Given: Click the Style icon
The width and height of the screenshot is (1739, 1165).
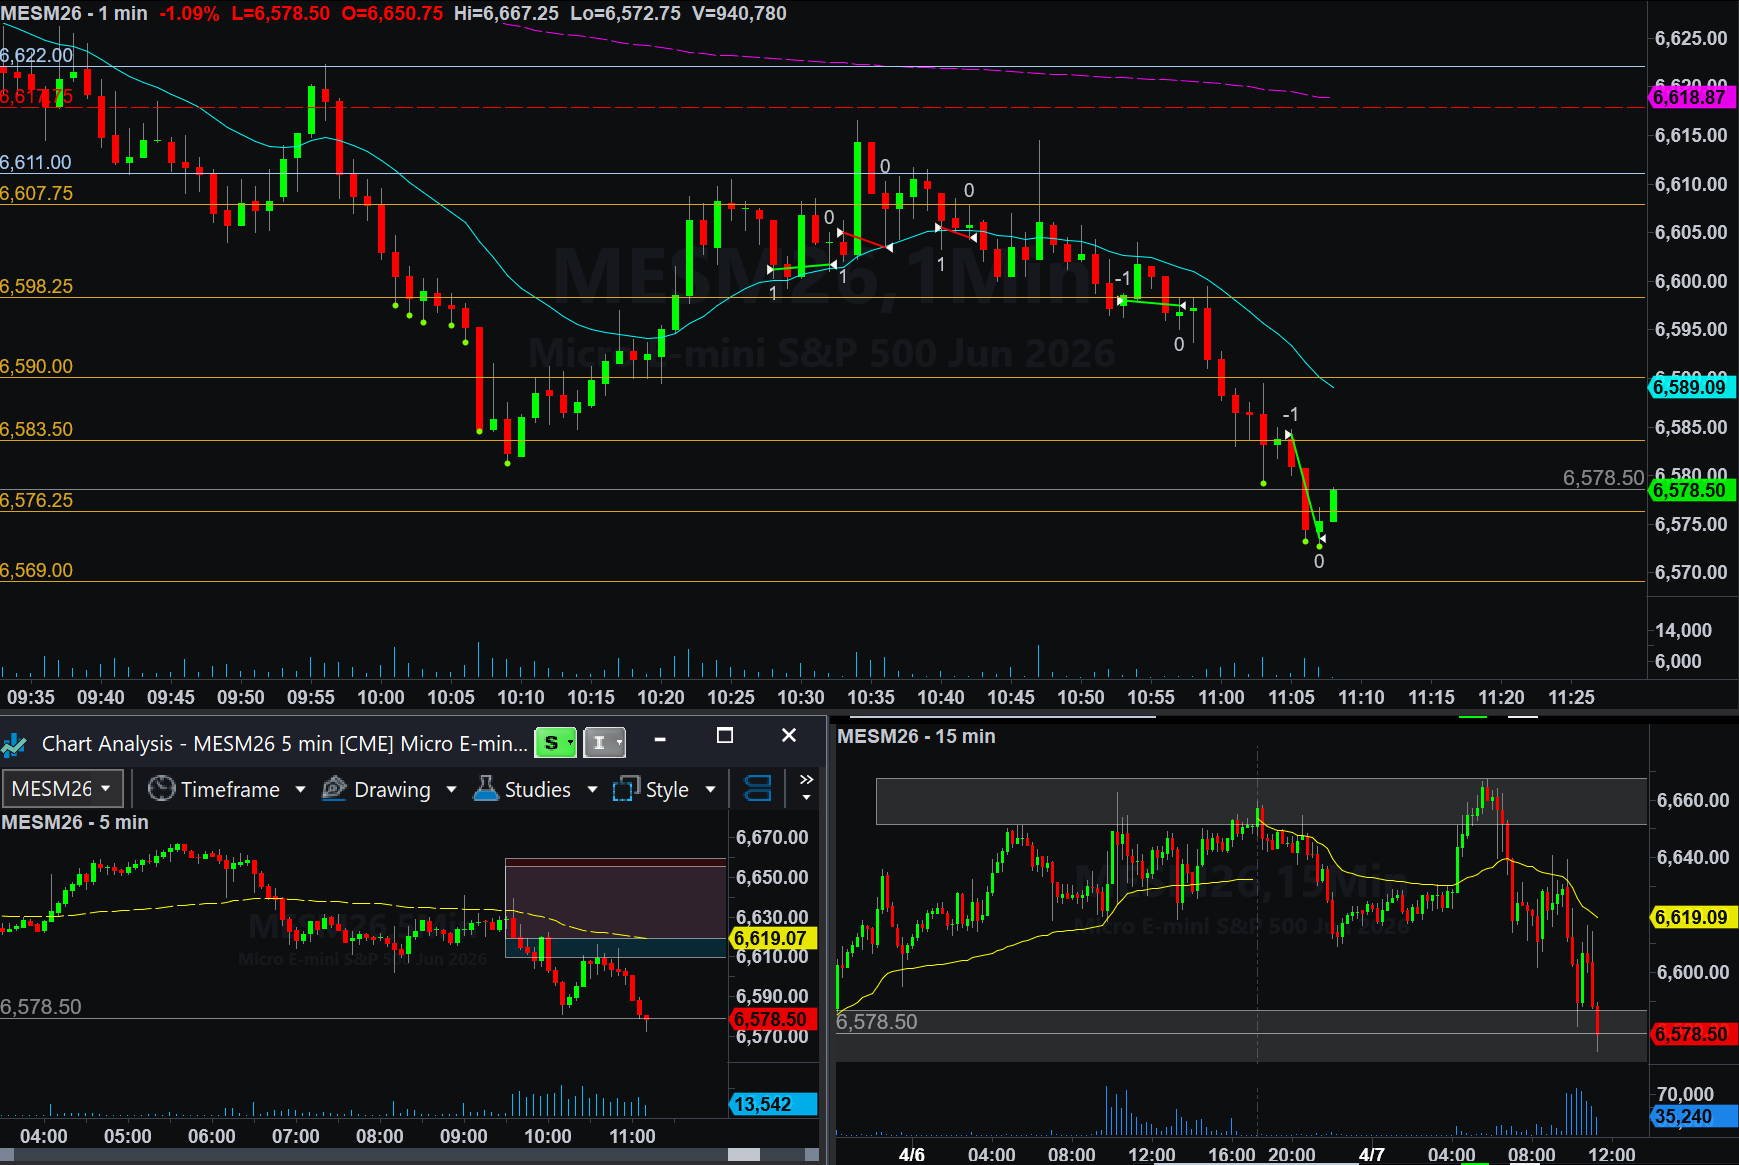Looking at the screenshot, I should pos(626,789).
